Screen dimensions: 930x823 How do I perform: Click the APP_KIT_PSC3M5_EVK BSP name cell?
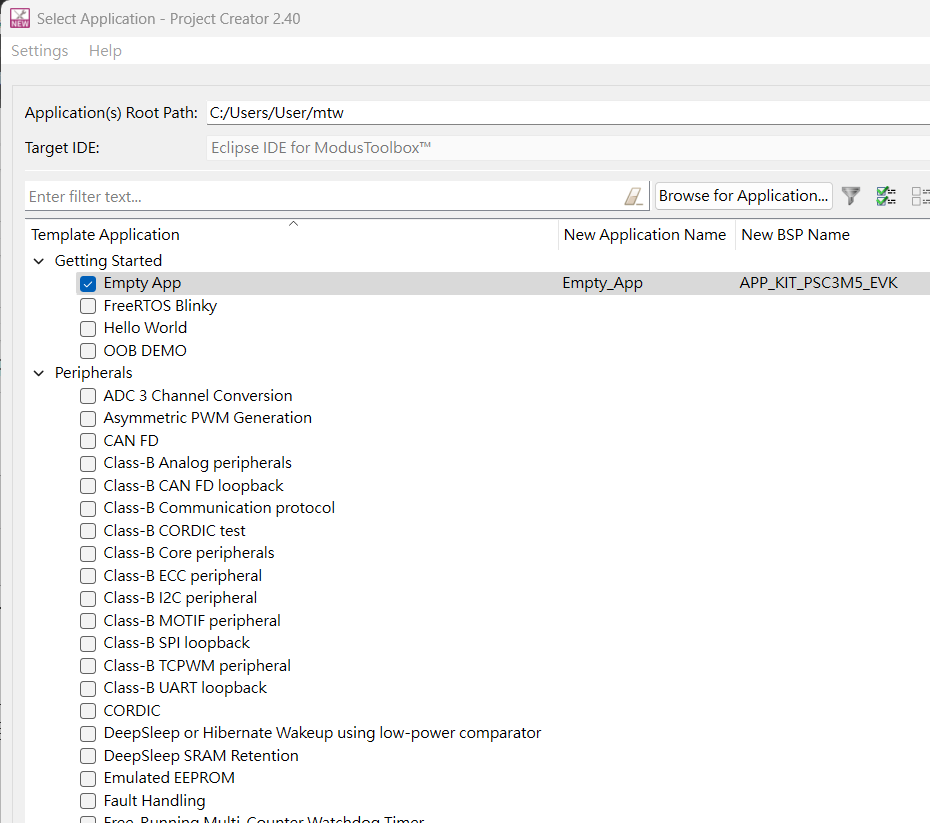click(x=818, y=283)
